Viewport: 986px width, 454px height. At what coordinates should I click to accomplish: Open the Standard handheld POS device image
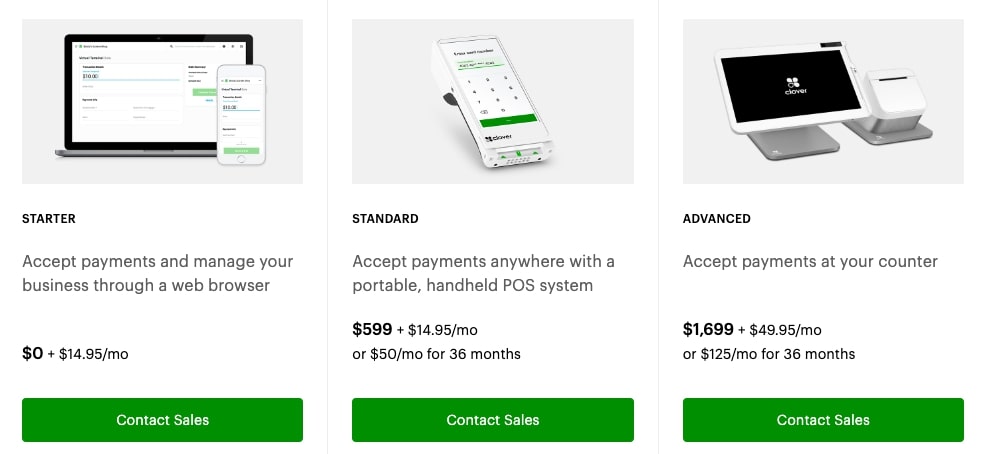coord(492,101)
